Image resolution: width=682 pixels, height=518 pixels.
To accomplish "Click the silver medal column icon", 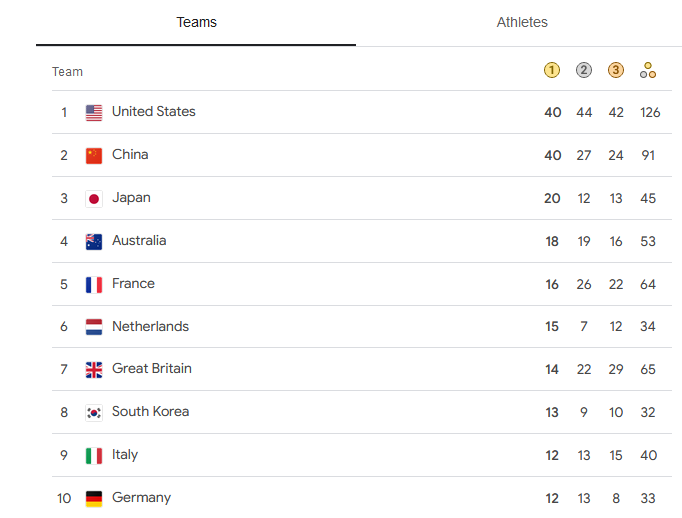I will click(584, 70).
